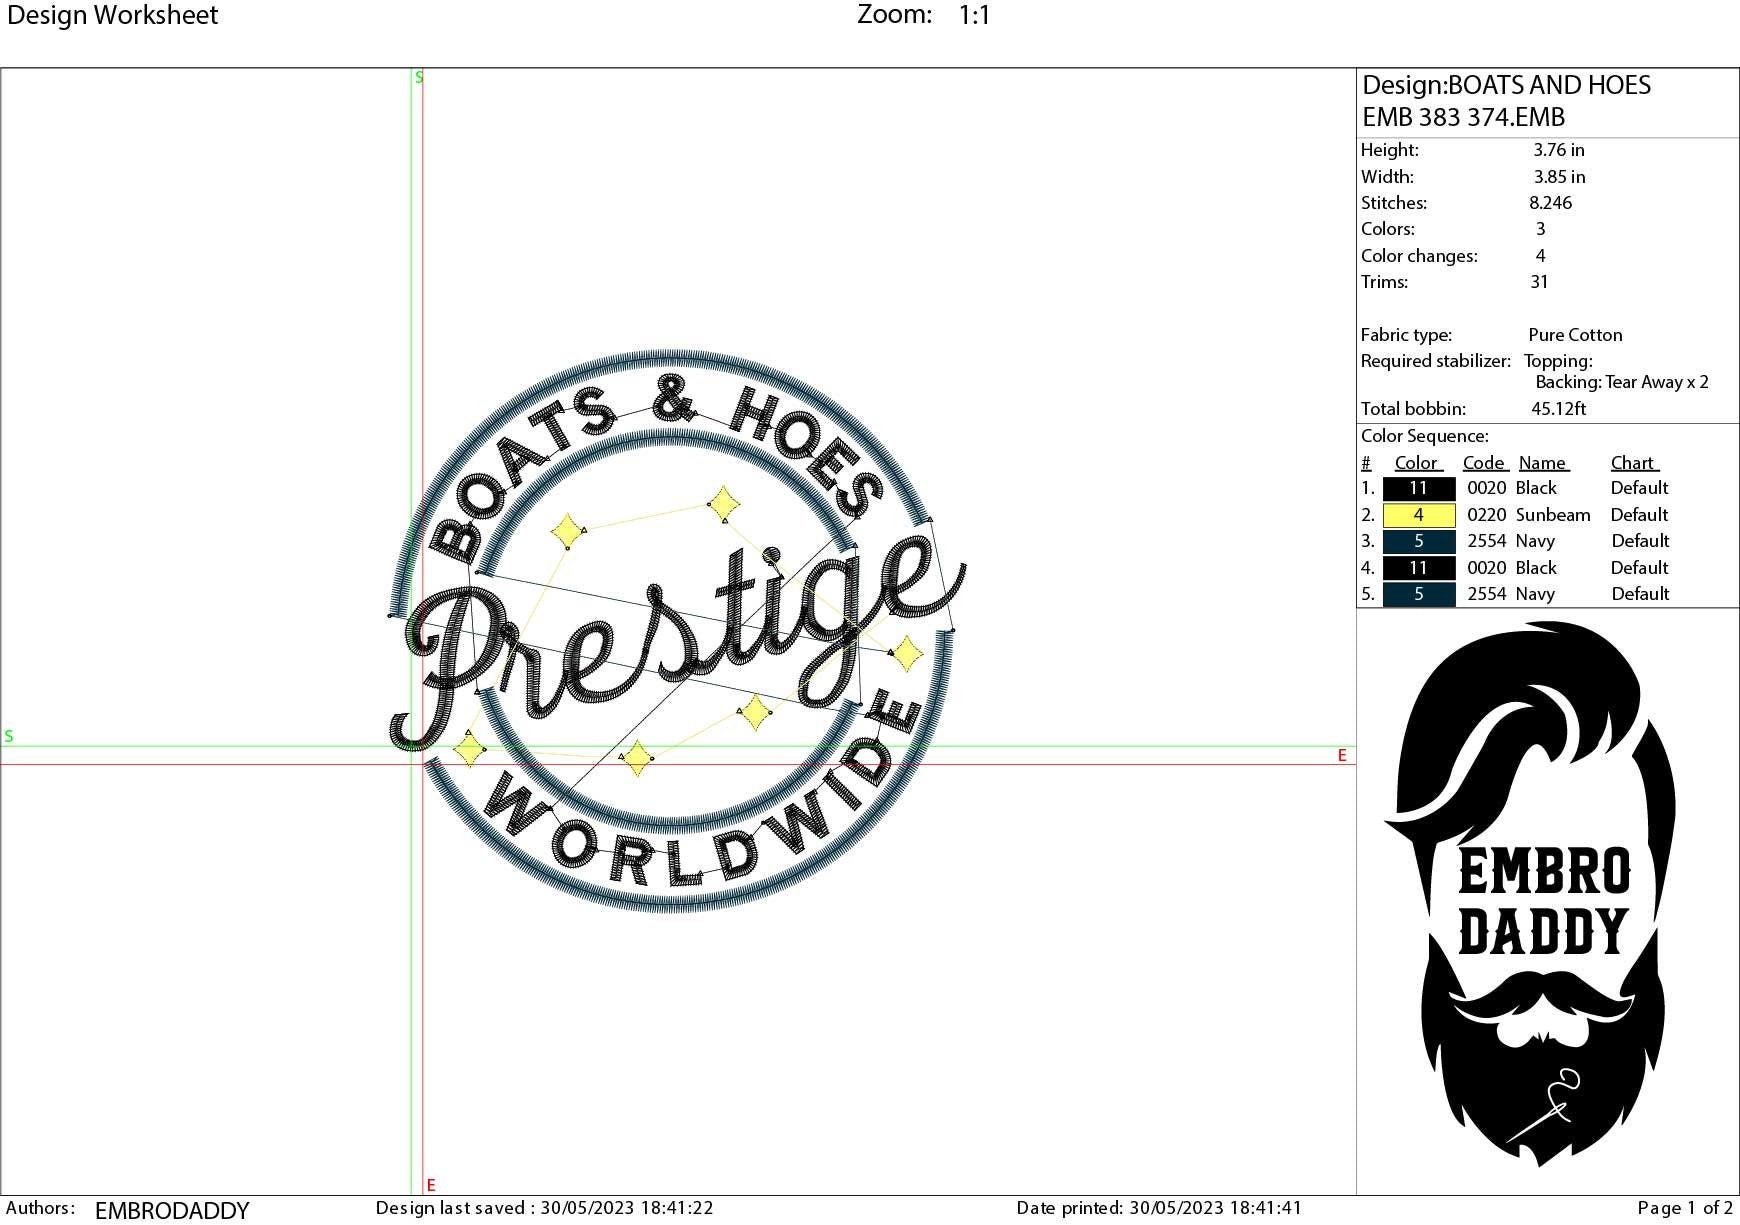
Task: Open the Required stabilizer details
Action: (x=1435, y=361)
